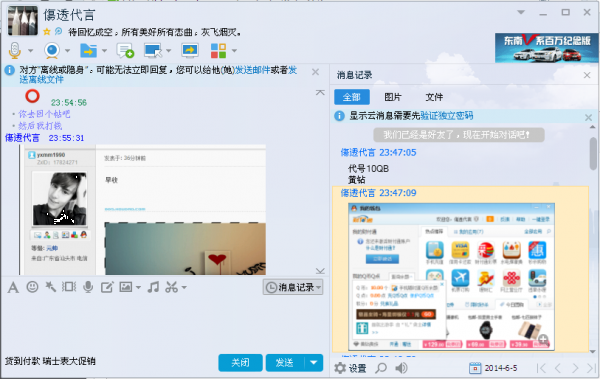Viewport: 600px width, 379px height.
Task: Take a screenshot with scissors icon
Action: pyautogui.click(x=171, y=287)
